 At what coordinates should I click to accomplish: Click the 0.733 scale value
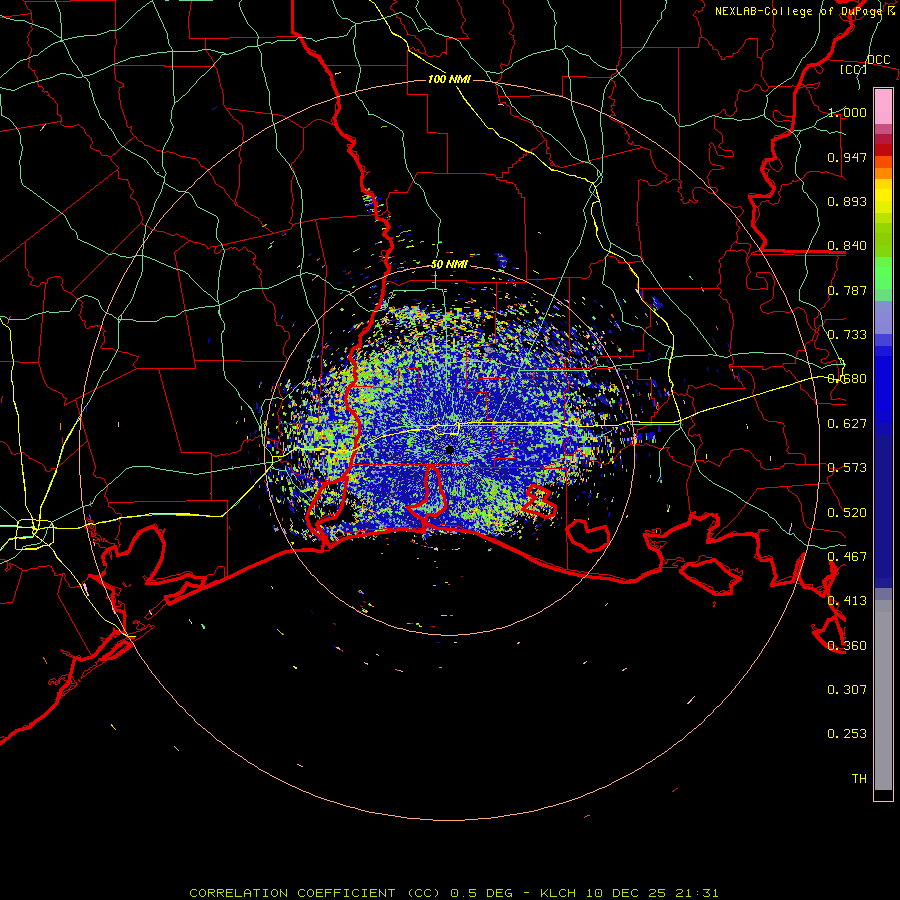(847, 335)
